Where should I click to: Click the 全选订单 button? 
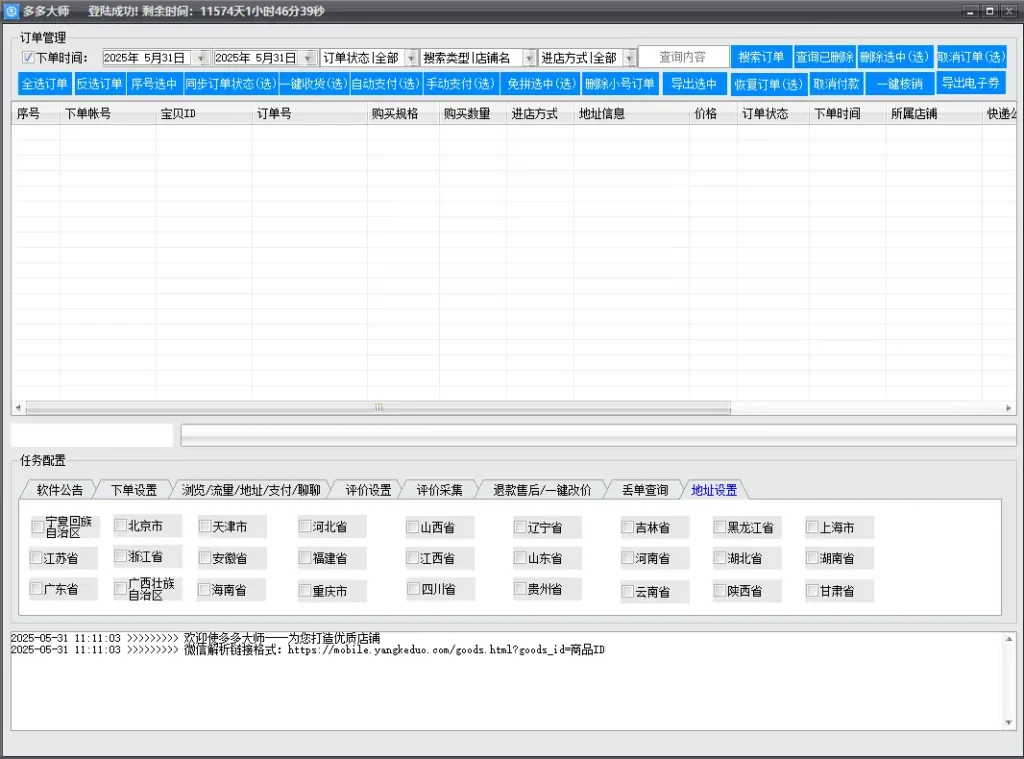pyautogui.click(x=44, y=84)
